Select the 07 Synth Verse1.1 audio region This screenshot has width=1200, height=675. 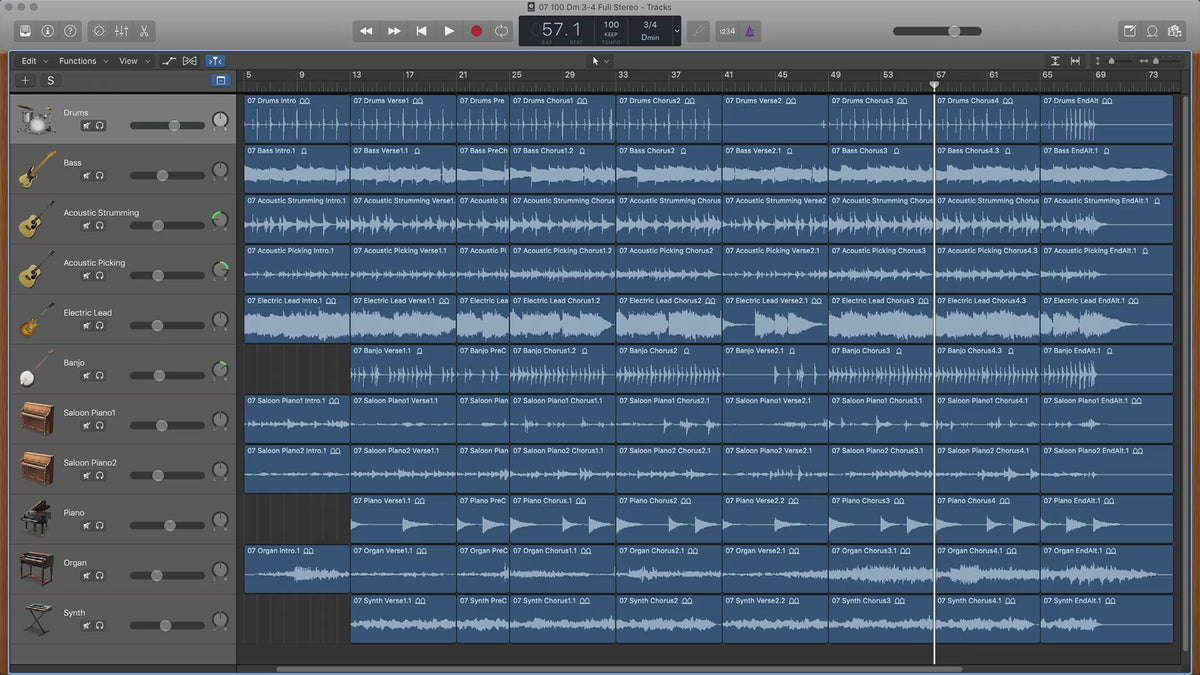tap(403, 621)
